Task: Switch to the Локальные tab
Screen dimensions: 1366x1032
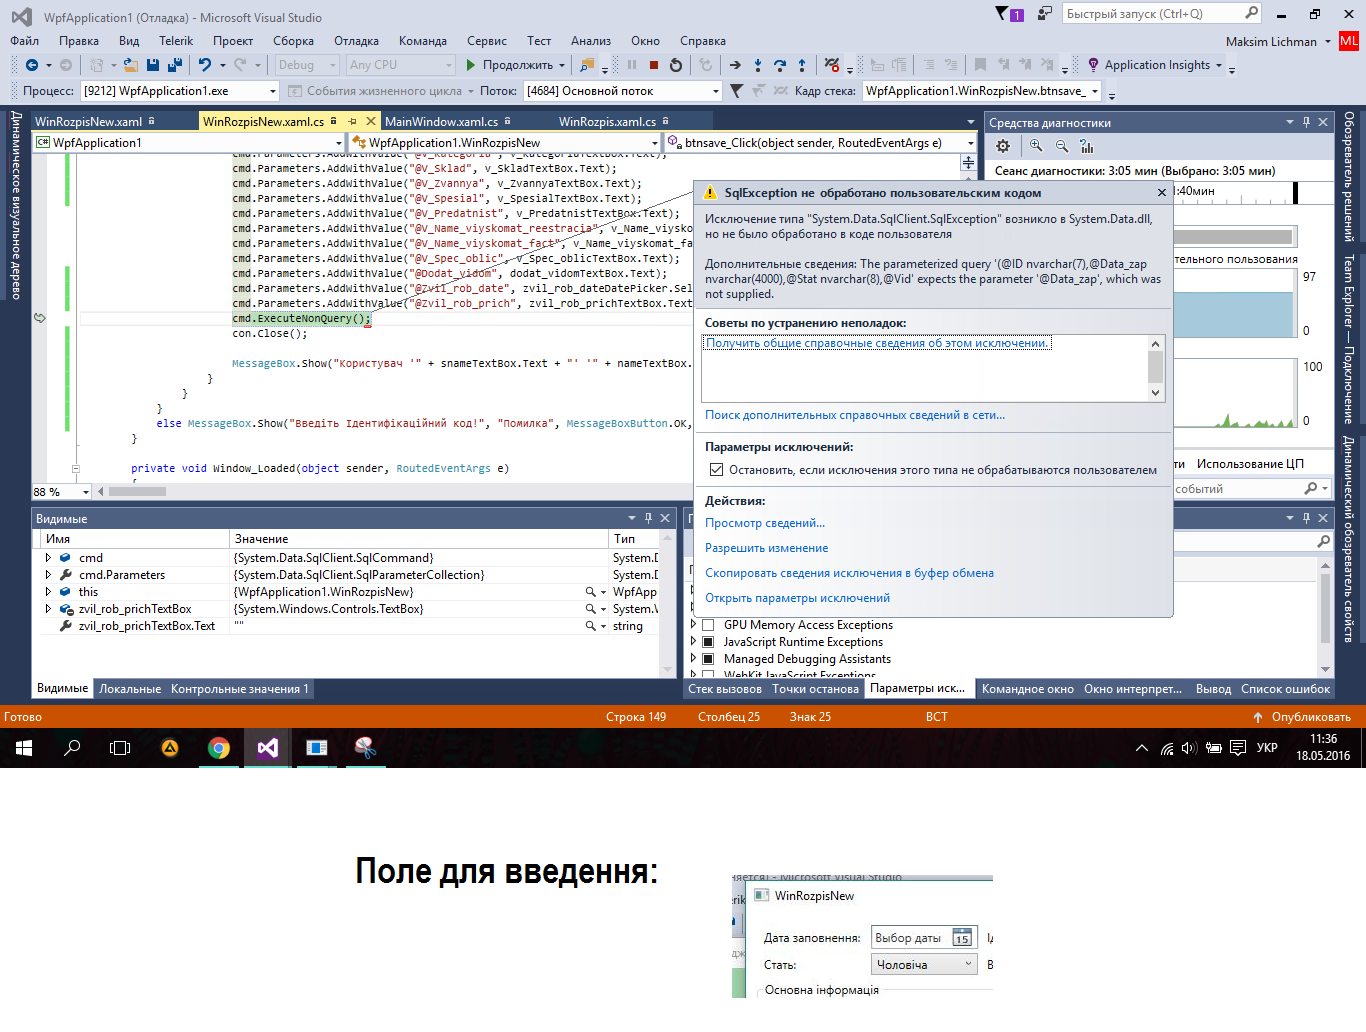Action: coord(130,689)
